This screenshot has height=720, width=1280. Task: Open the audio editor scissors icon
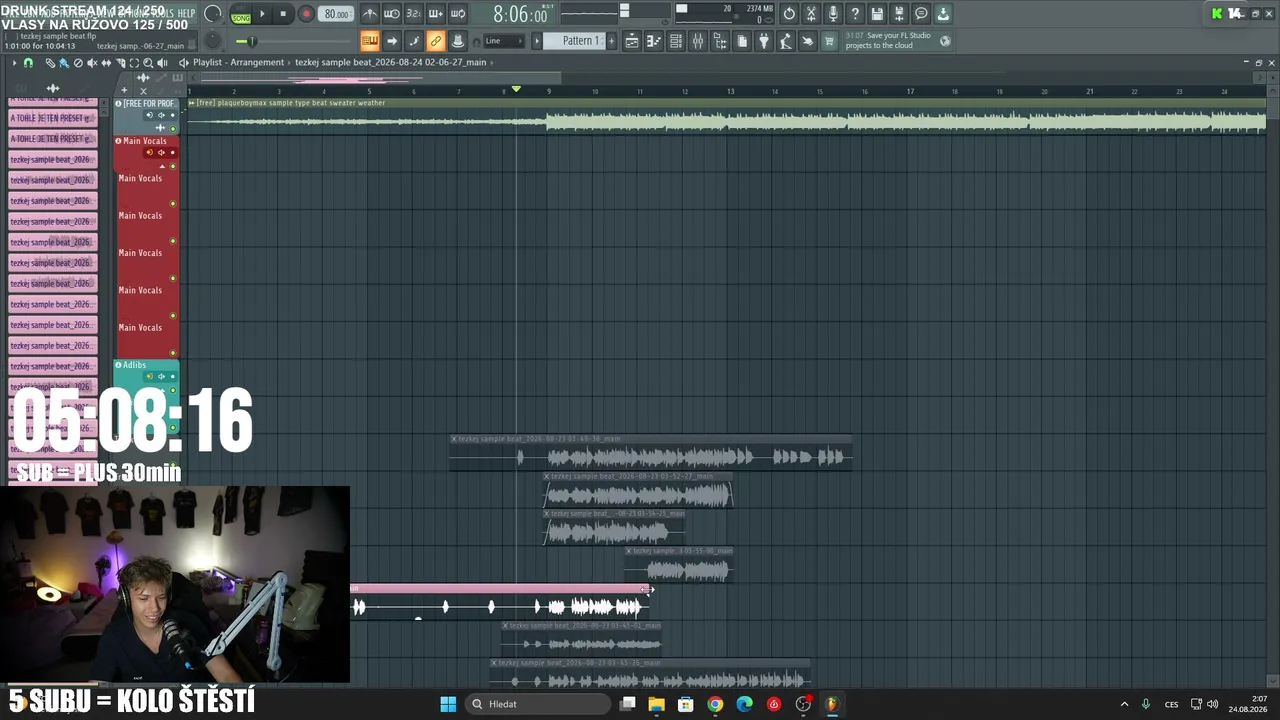[x=811, y=14]
